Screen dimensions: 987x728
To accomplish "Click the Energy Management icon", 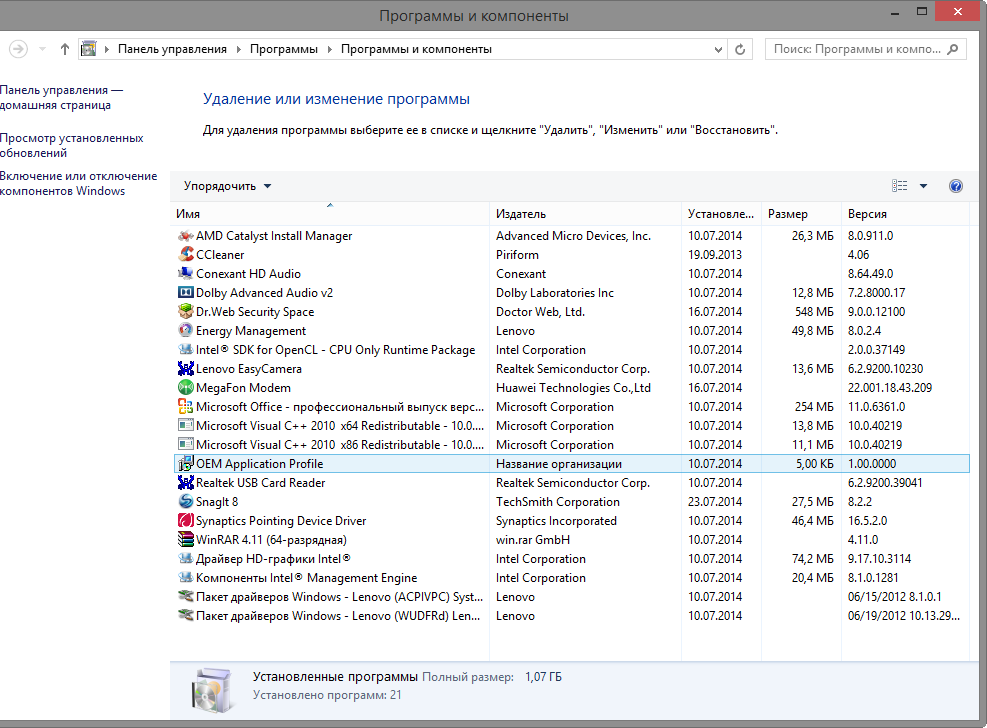I will pyautogui.click(x=186, y=330).
